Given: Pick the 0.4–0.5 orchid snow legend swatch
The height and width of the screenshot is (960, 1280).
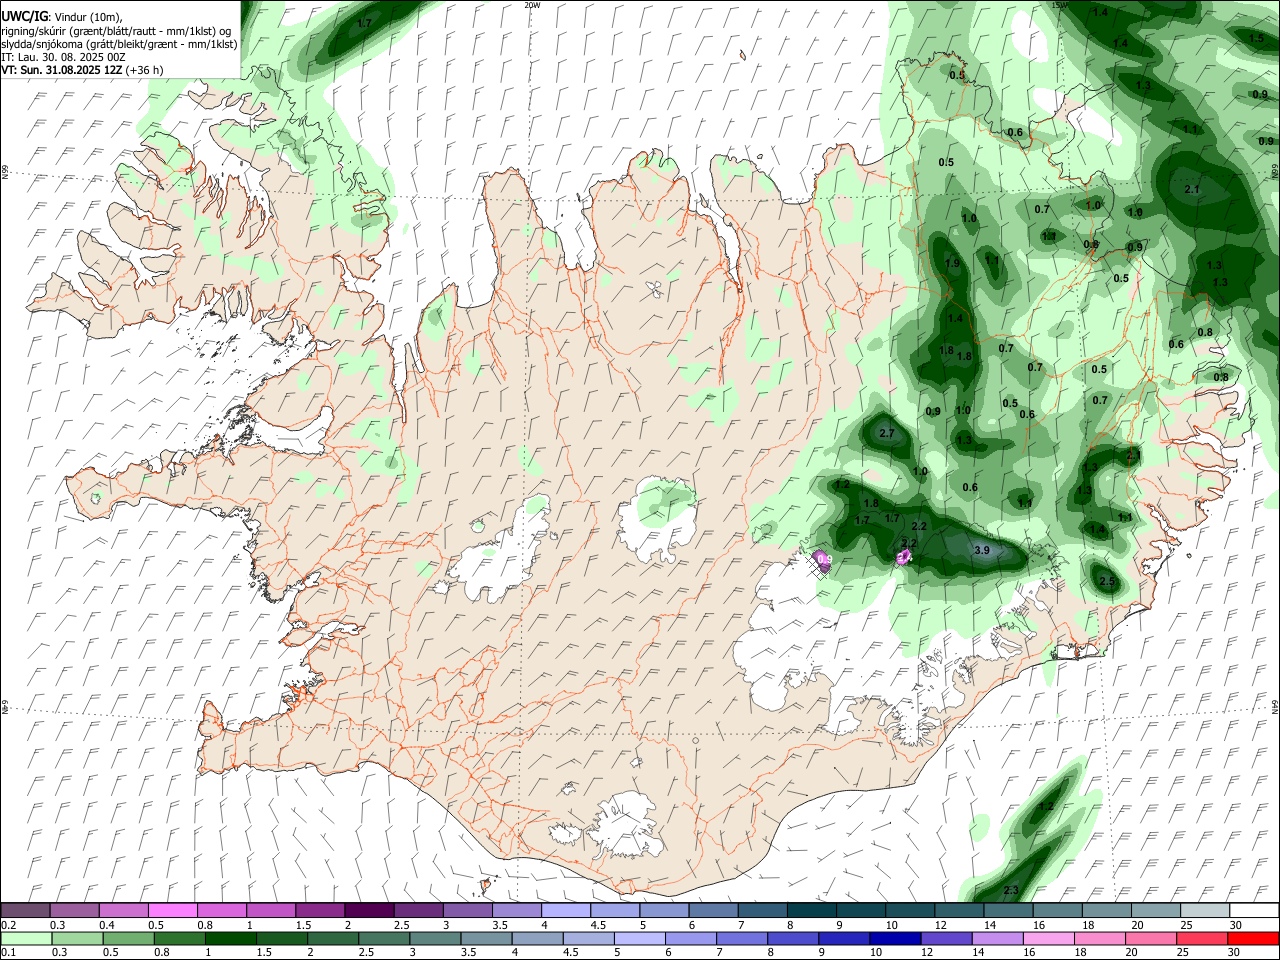Looking at the screenshot, I should coord(123,911).
